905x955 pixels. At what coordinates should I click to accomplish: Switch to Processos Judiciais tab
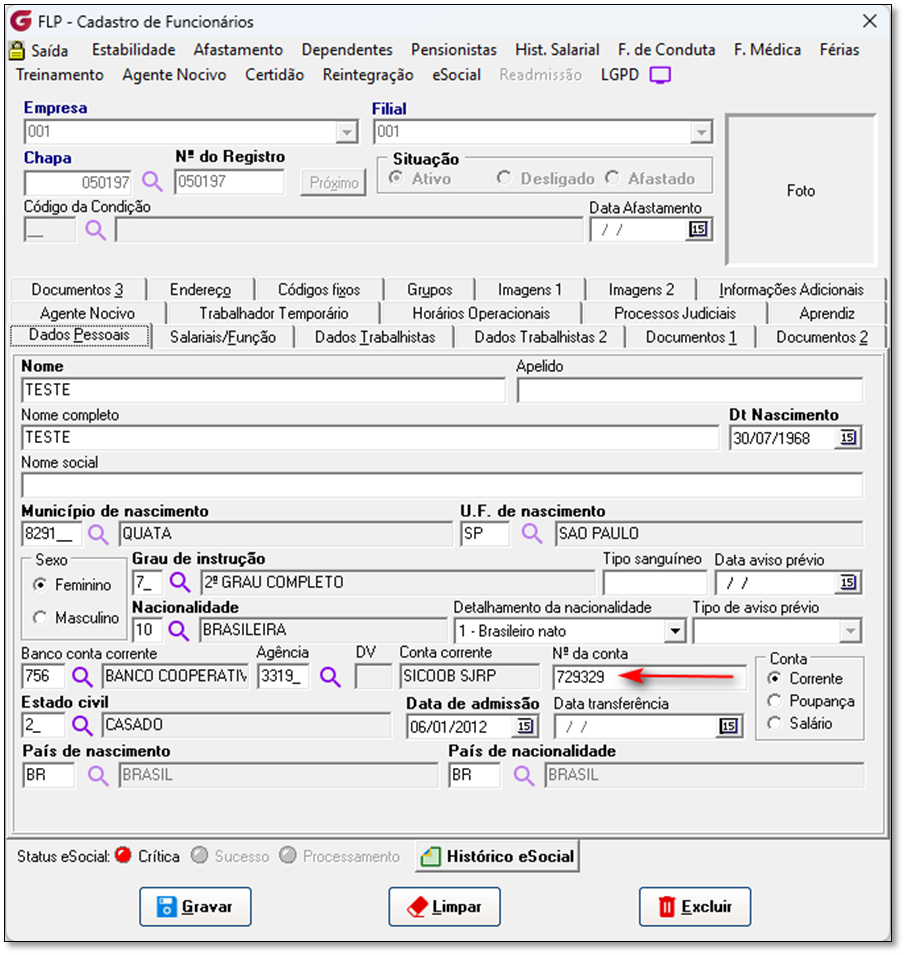click(x=675, y=314)
